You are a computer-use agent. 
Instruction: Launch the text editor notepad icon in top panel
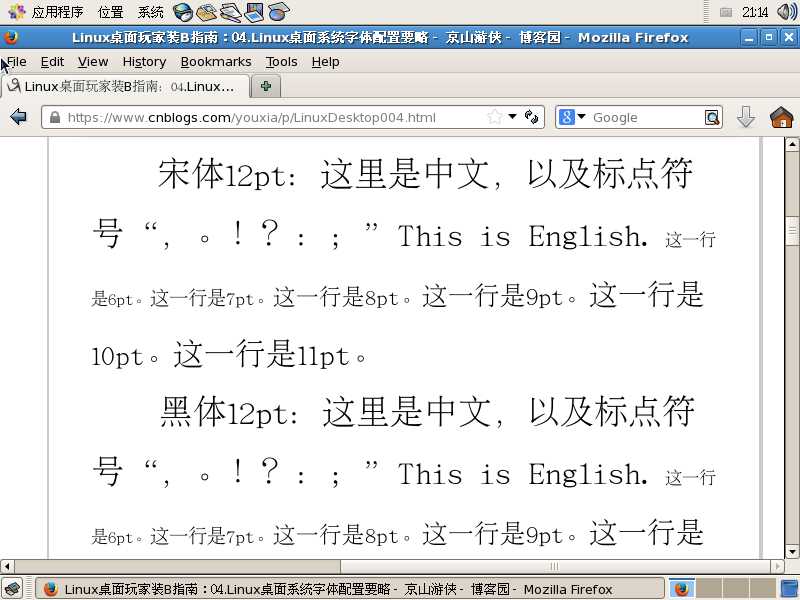point(231,12)
